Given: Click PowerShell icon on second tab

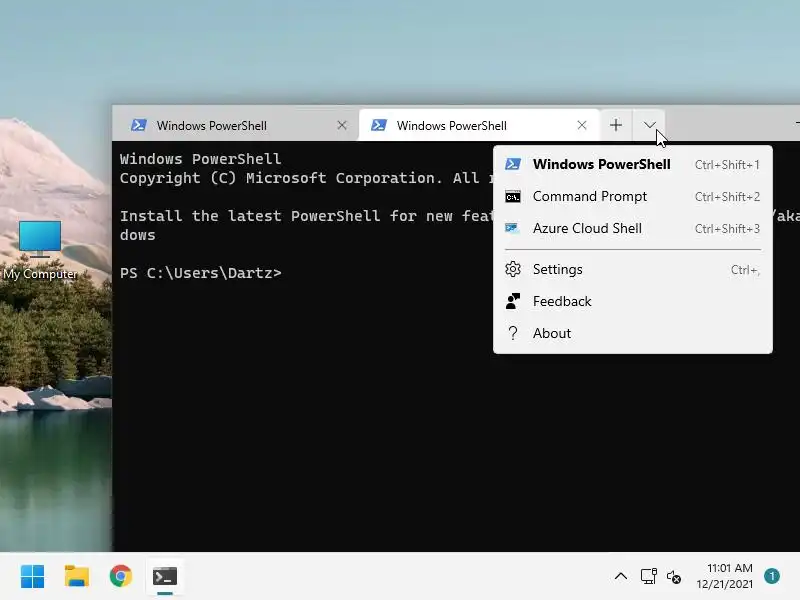Looking at the screenshot, I should pos(379,125).
